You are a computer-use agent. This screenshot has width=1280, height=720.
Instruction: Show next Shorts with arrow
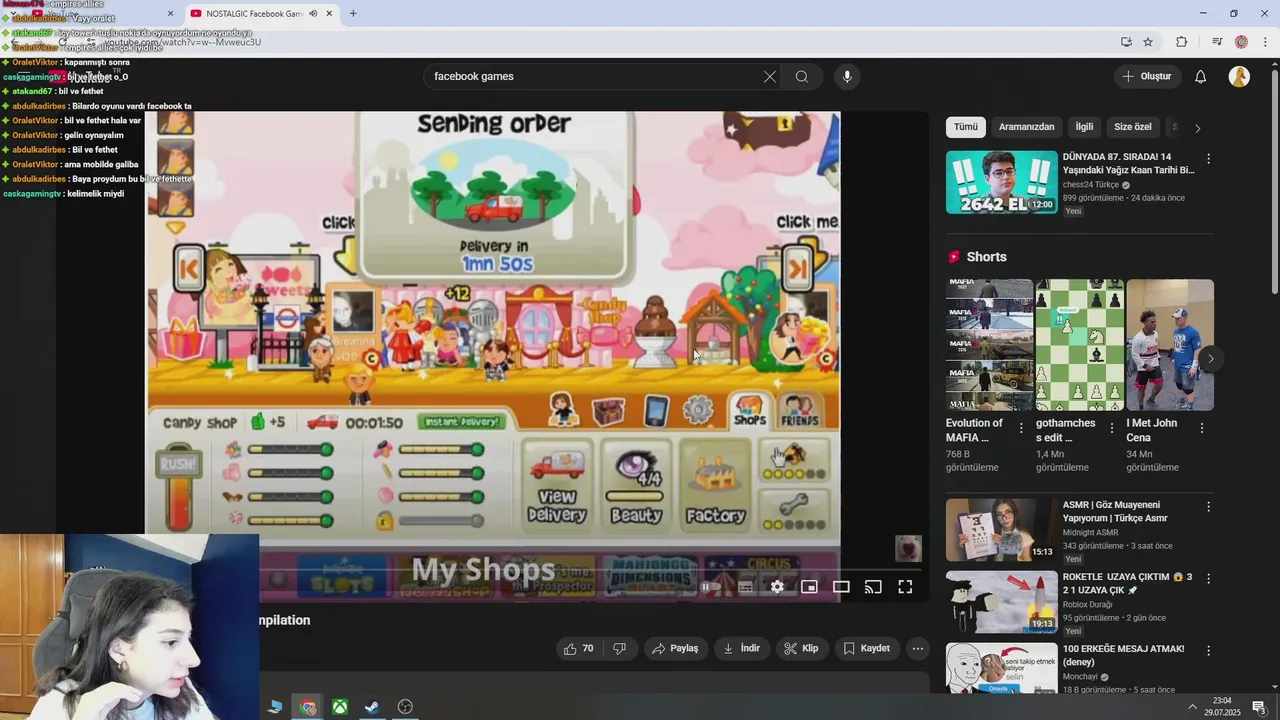tap(1210, 358)
